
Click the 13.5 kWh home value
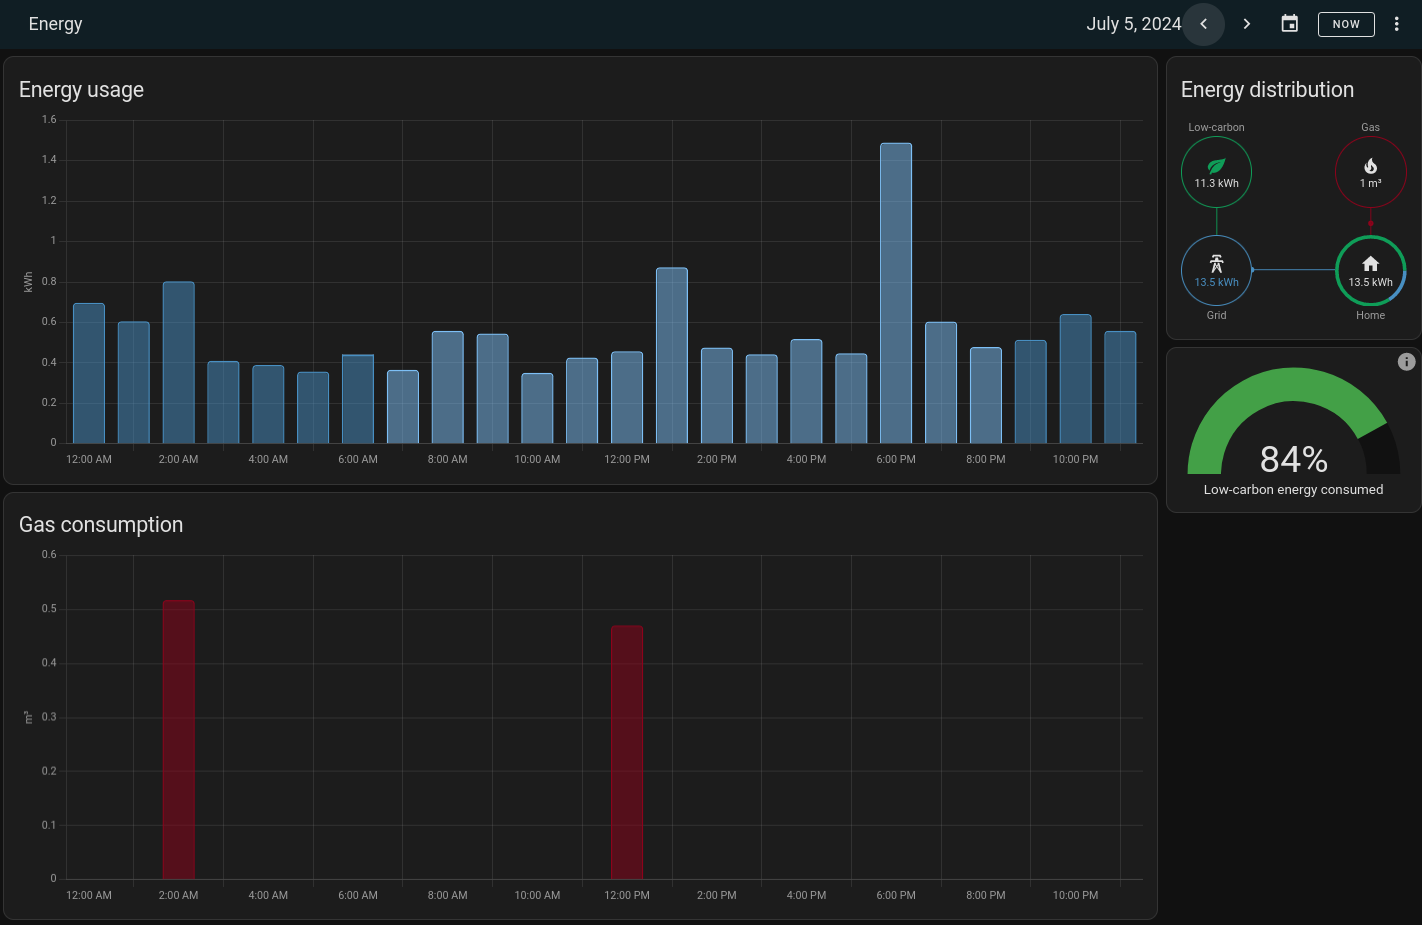[1370, 282]
